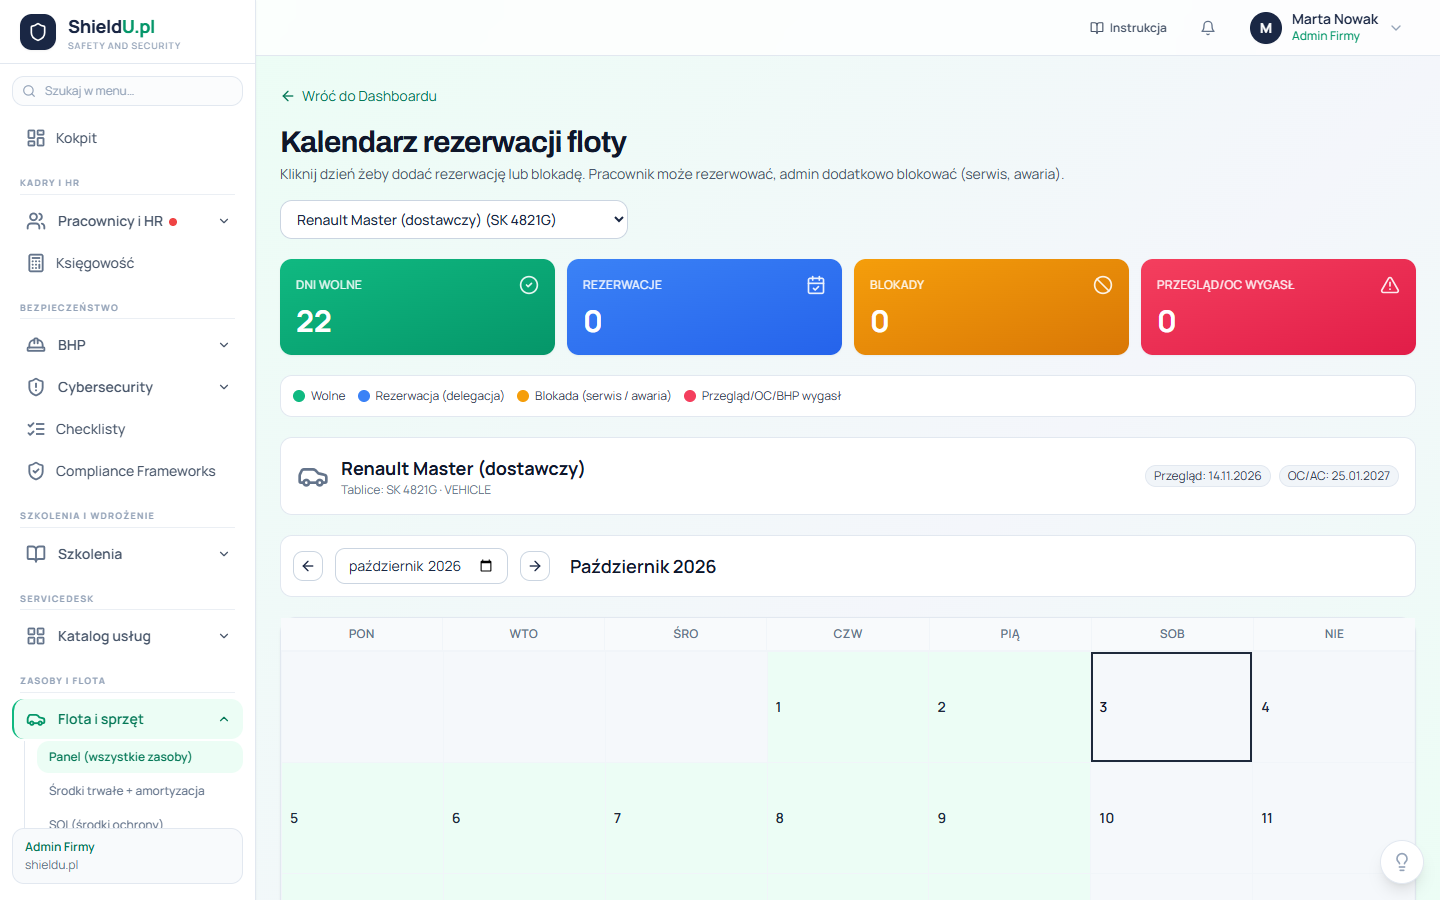Open month picker calendar icon in październik field
The width and height of the screenshot is (1440, 900).
click(x=486, y=566)
